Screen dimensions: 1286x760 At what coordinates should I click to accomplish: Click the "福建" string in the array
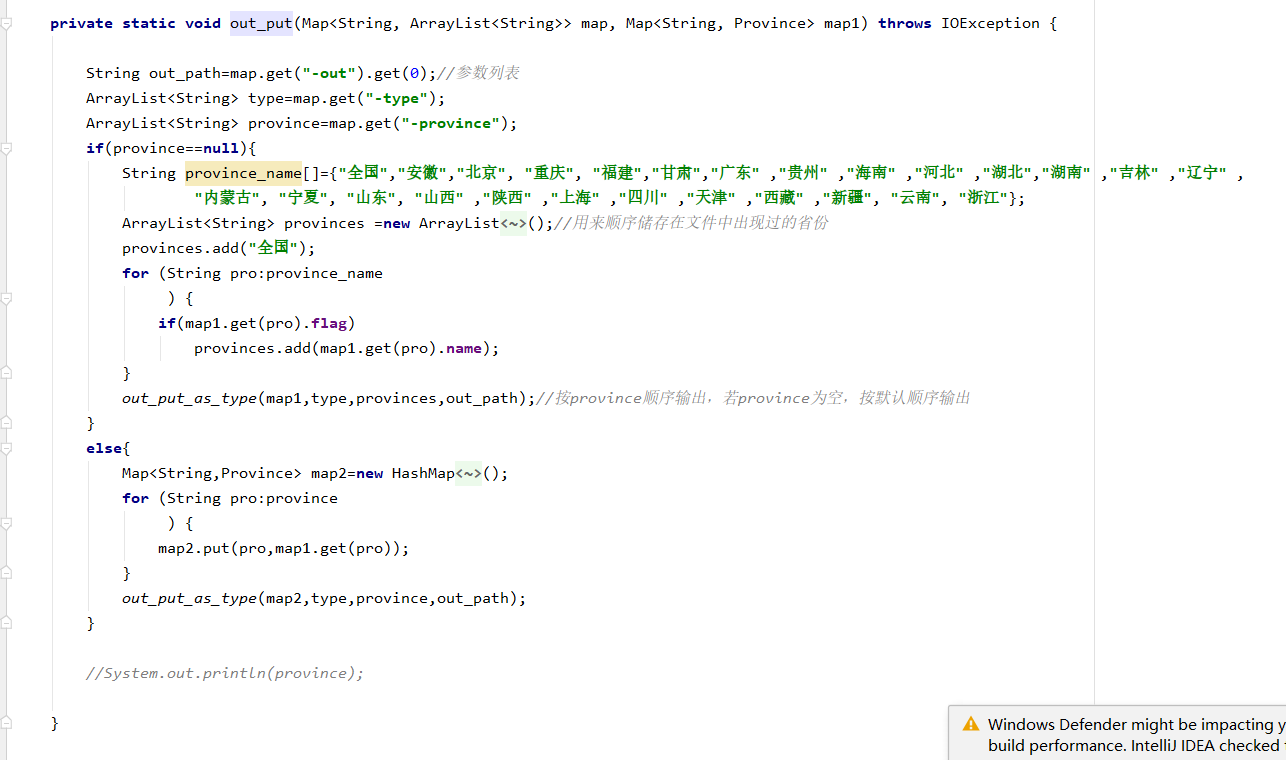(x=616, y=173)
